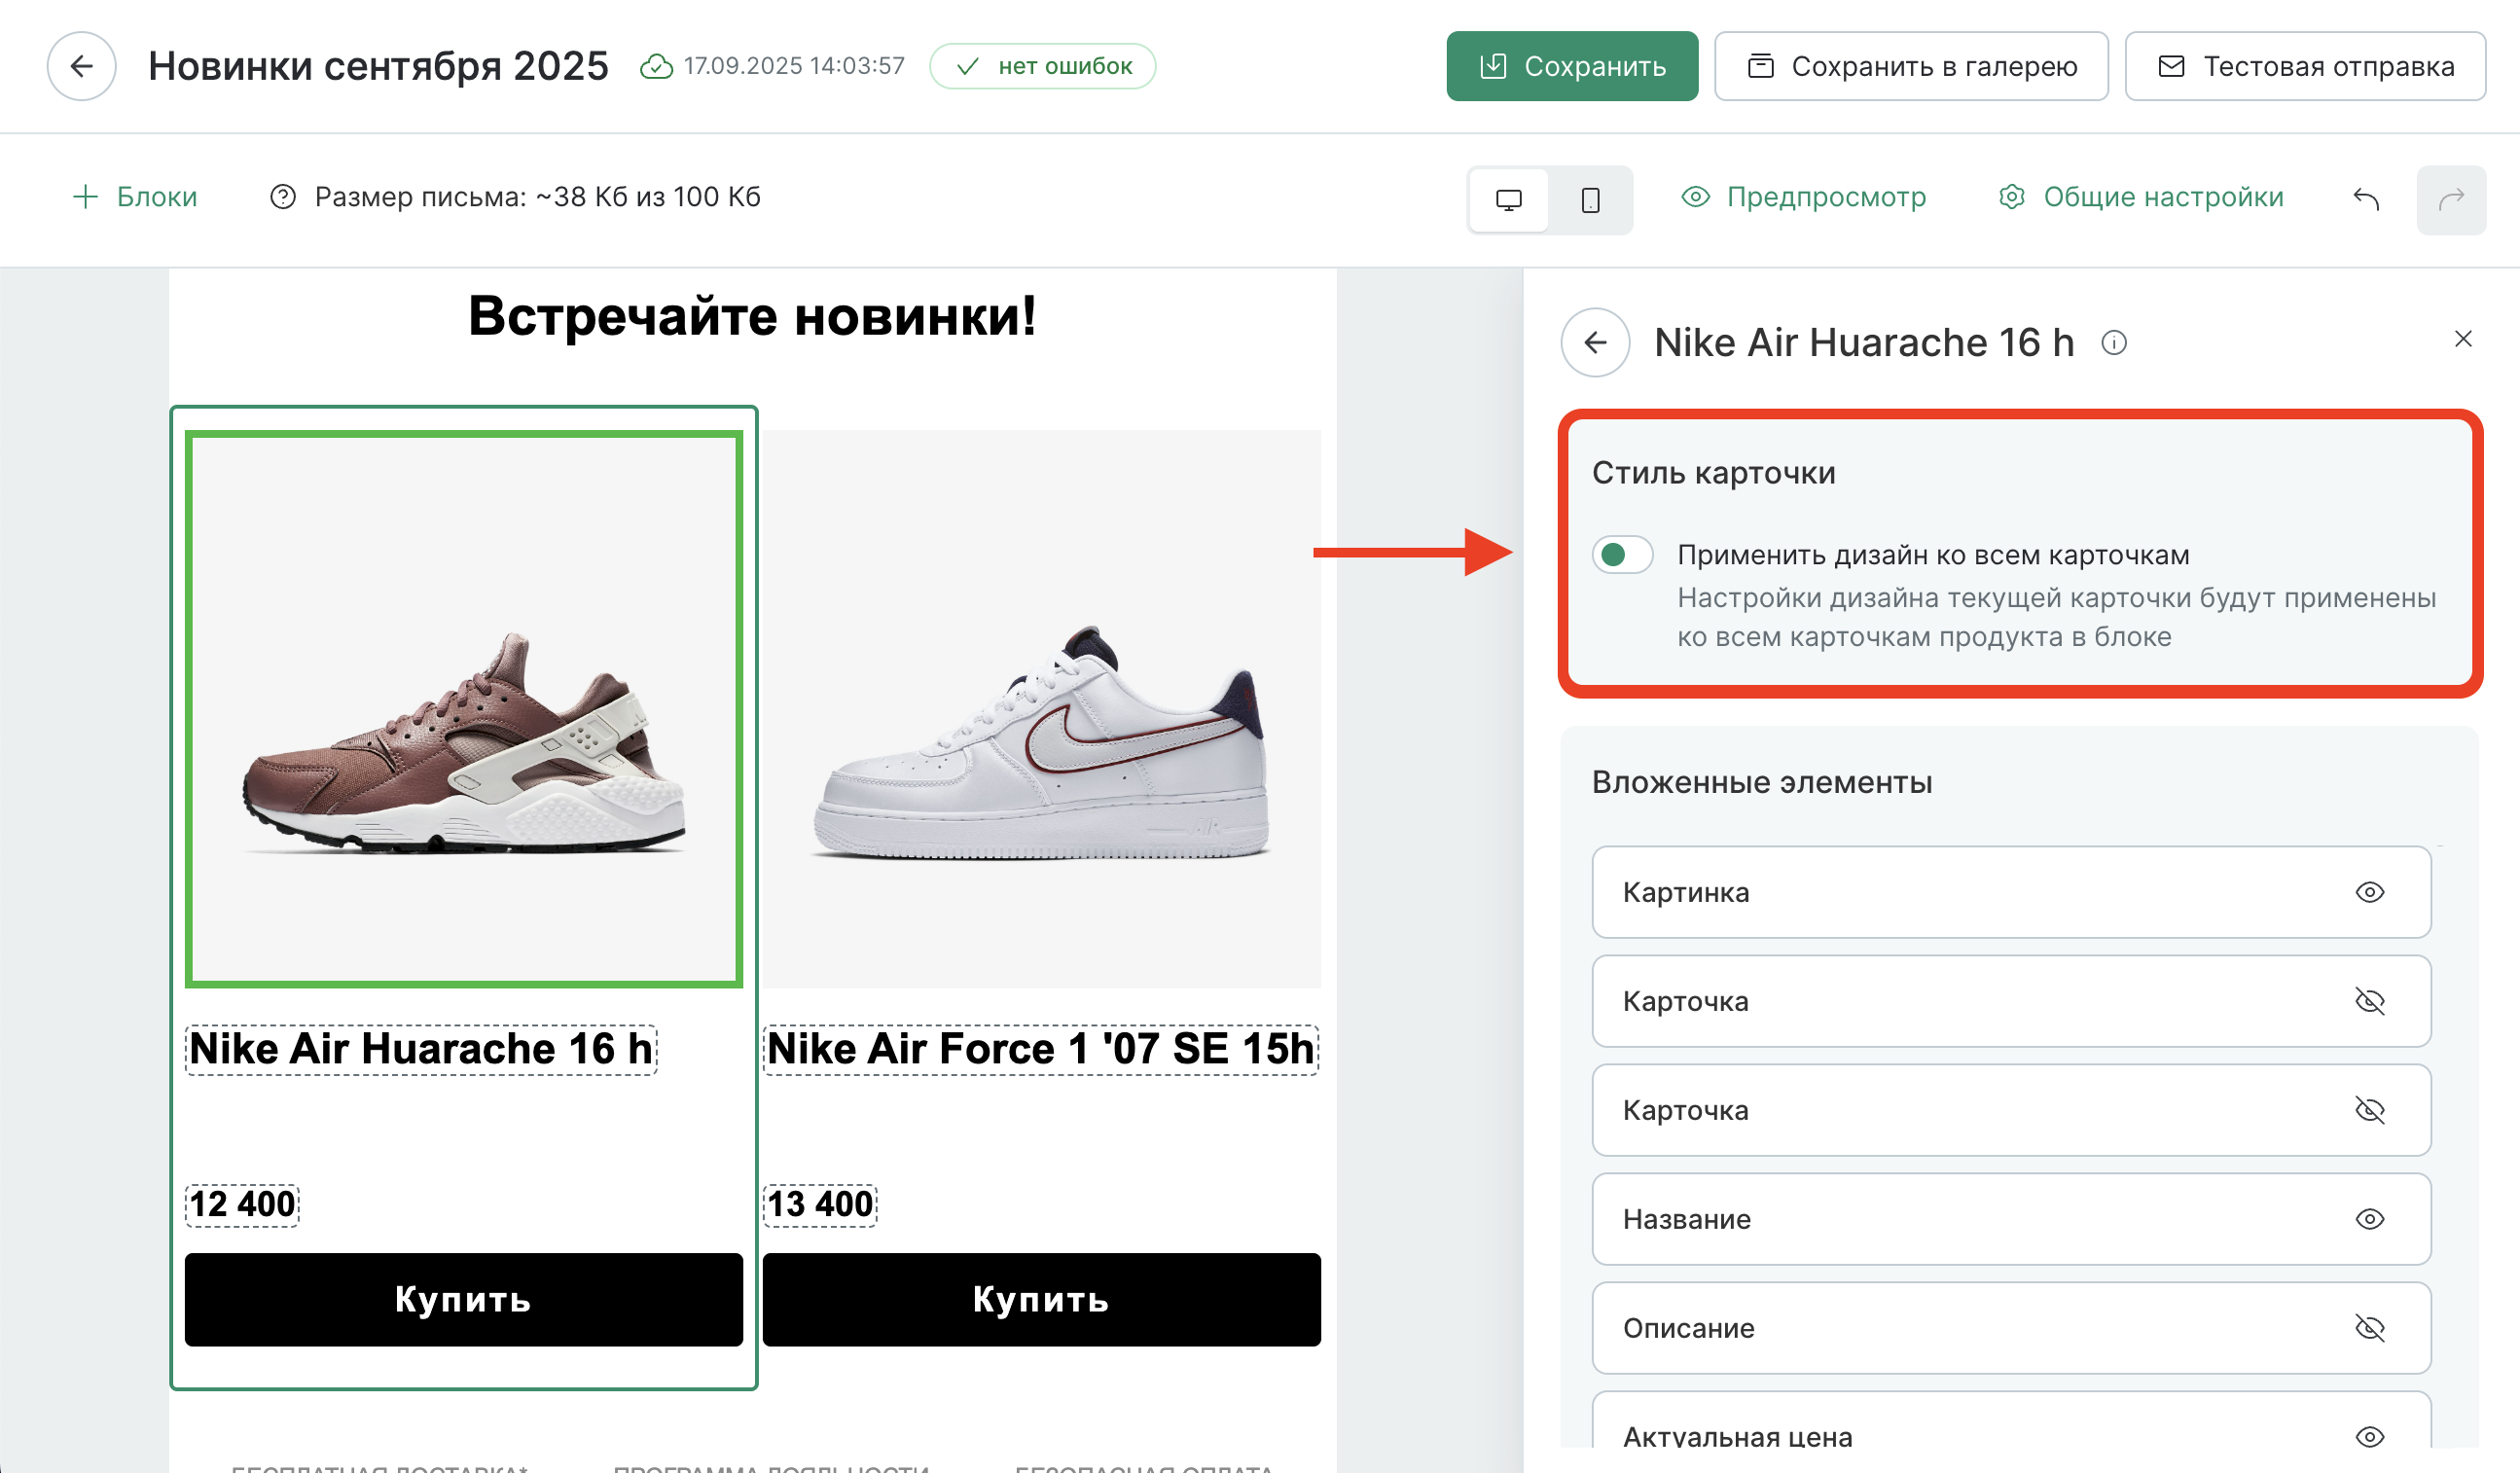Switch to mobile preview mode
The height and width of the screenshot is (1473, 2520).
pyautogui.click(x=1590, y=200)
